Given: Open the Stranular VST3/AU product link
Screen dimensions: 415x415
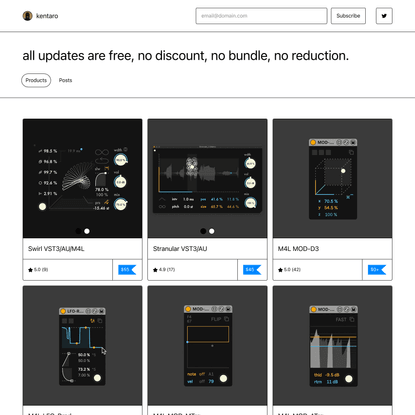Looking at the screenshot, I should (180, 249).
